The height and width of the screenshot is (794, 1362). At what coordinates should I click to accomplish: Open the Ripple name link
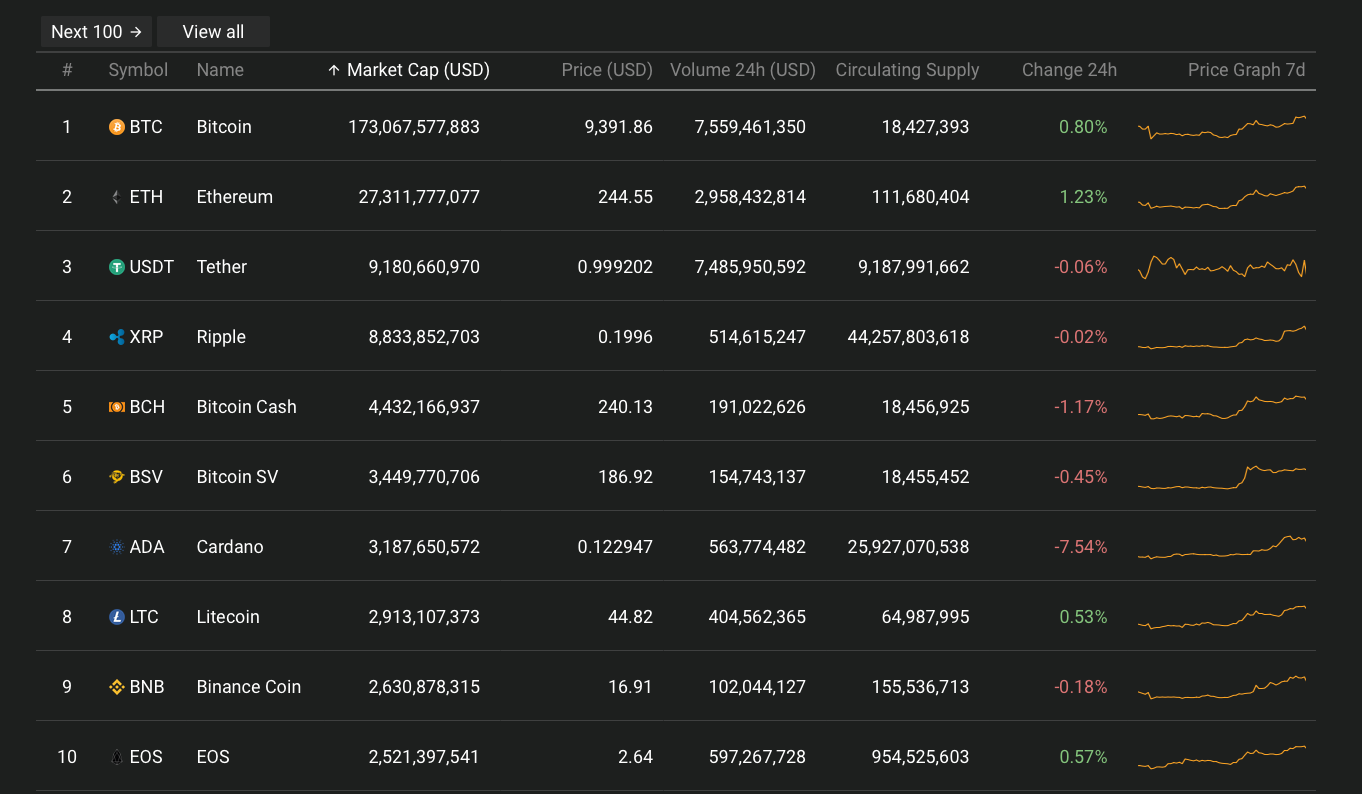pyautogui.click(x=221, y=337)
